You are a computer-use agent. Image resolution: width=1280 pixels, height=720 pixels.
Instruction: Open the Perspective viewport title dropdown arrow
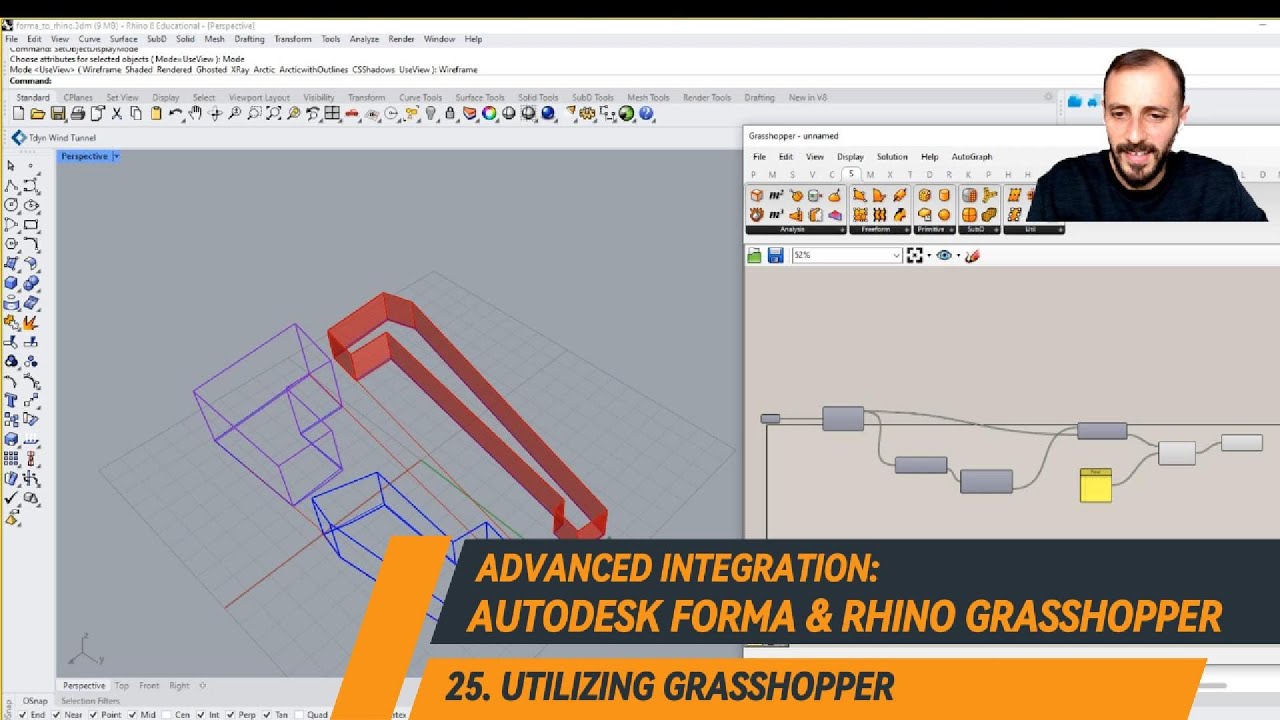[116, 156]
